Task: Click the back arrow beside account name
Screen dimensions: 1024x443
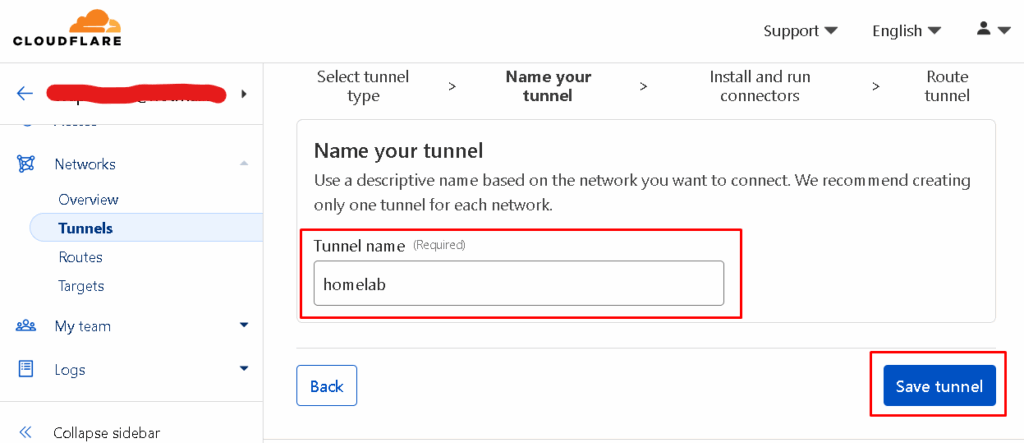Action: [24, 93]
